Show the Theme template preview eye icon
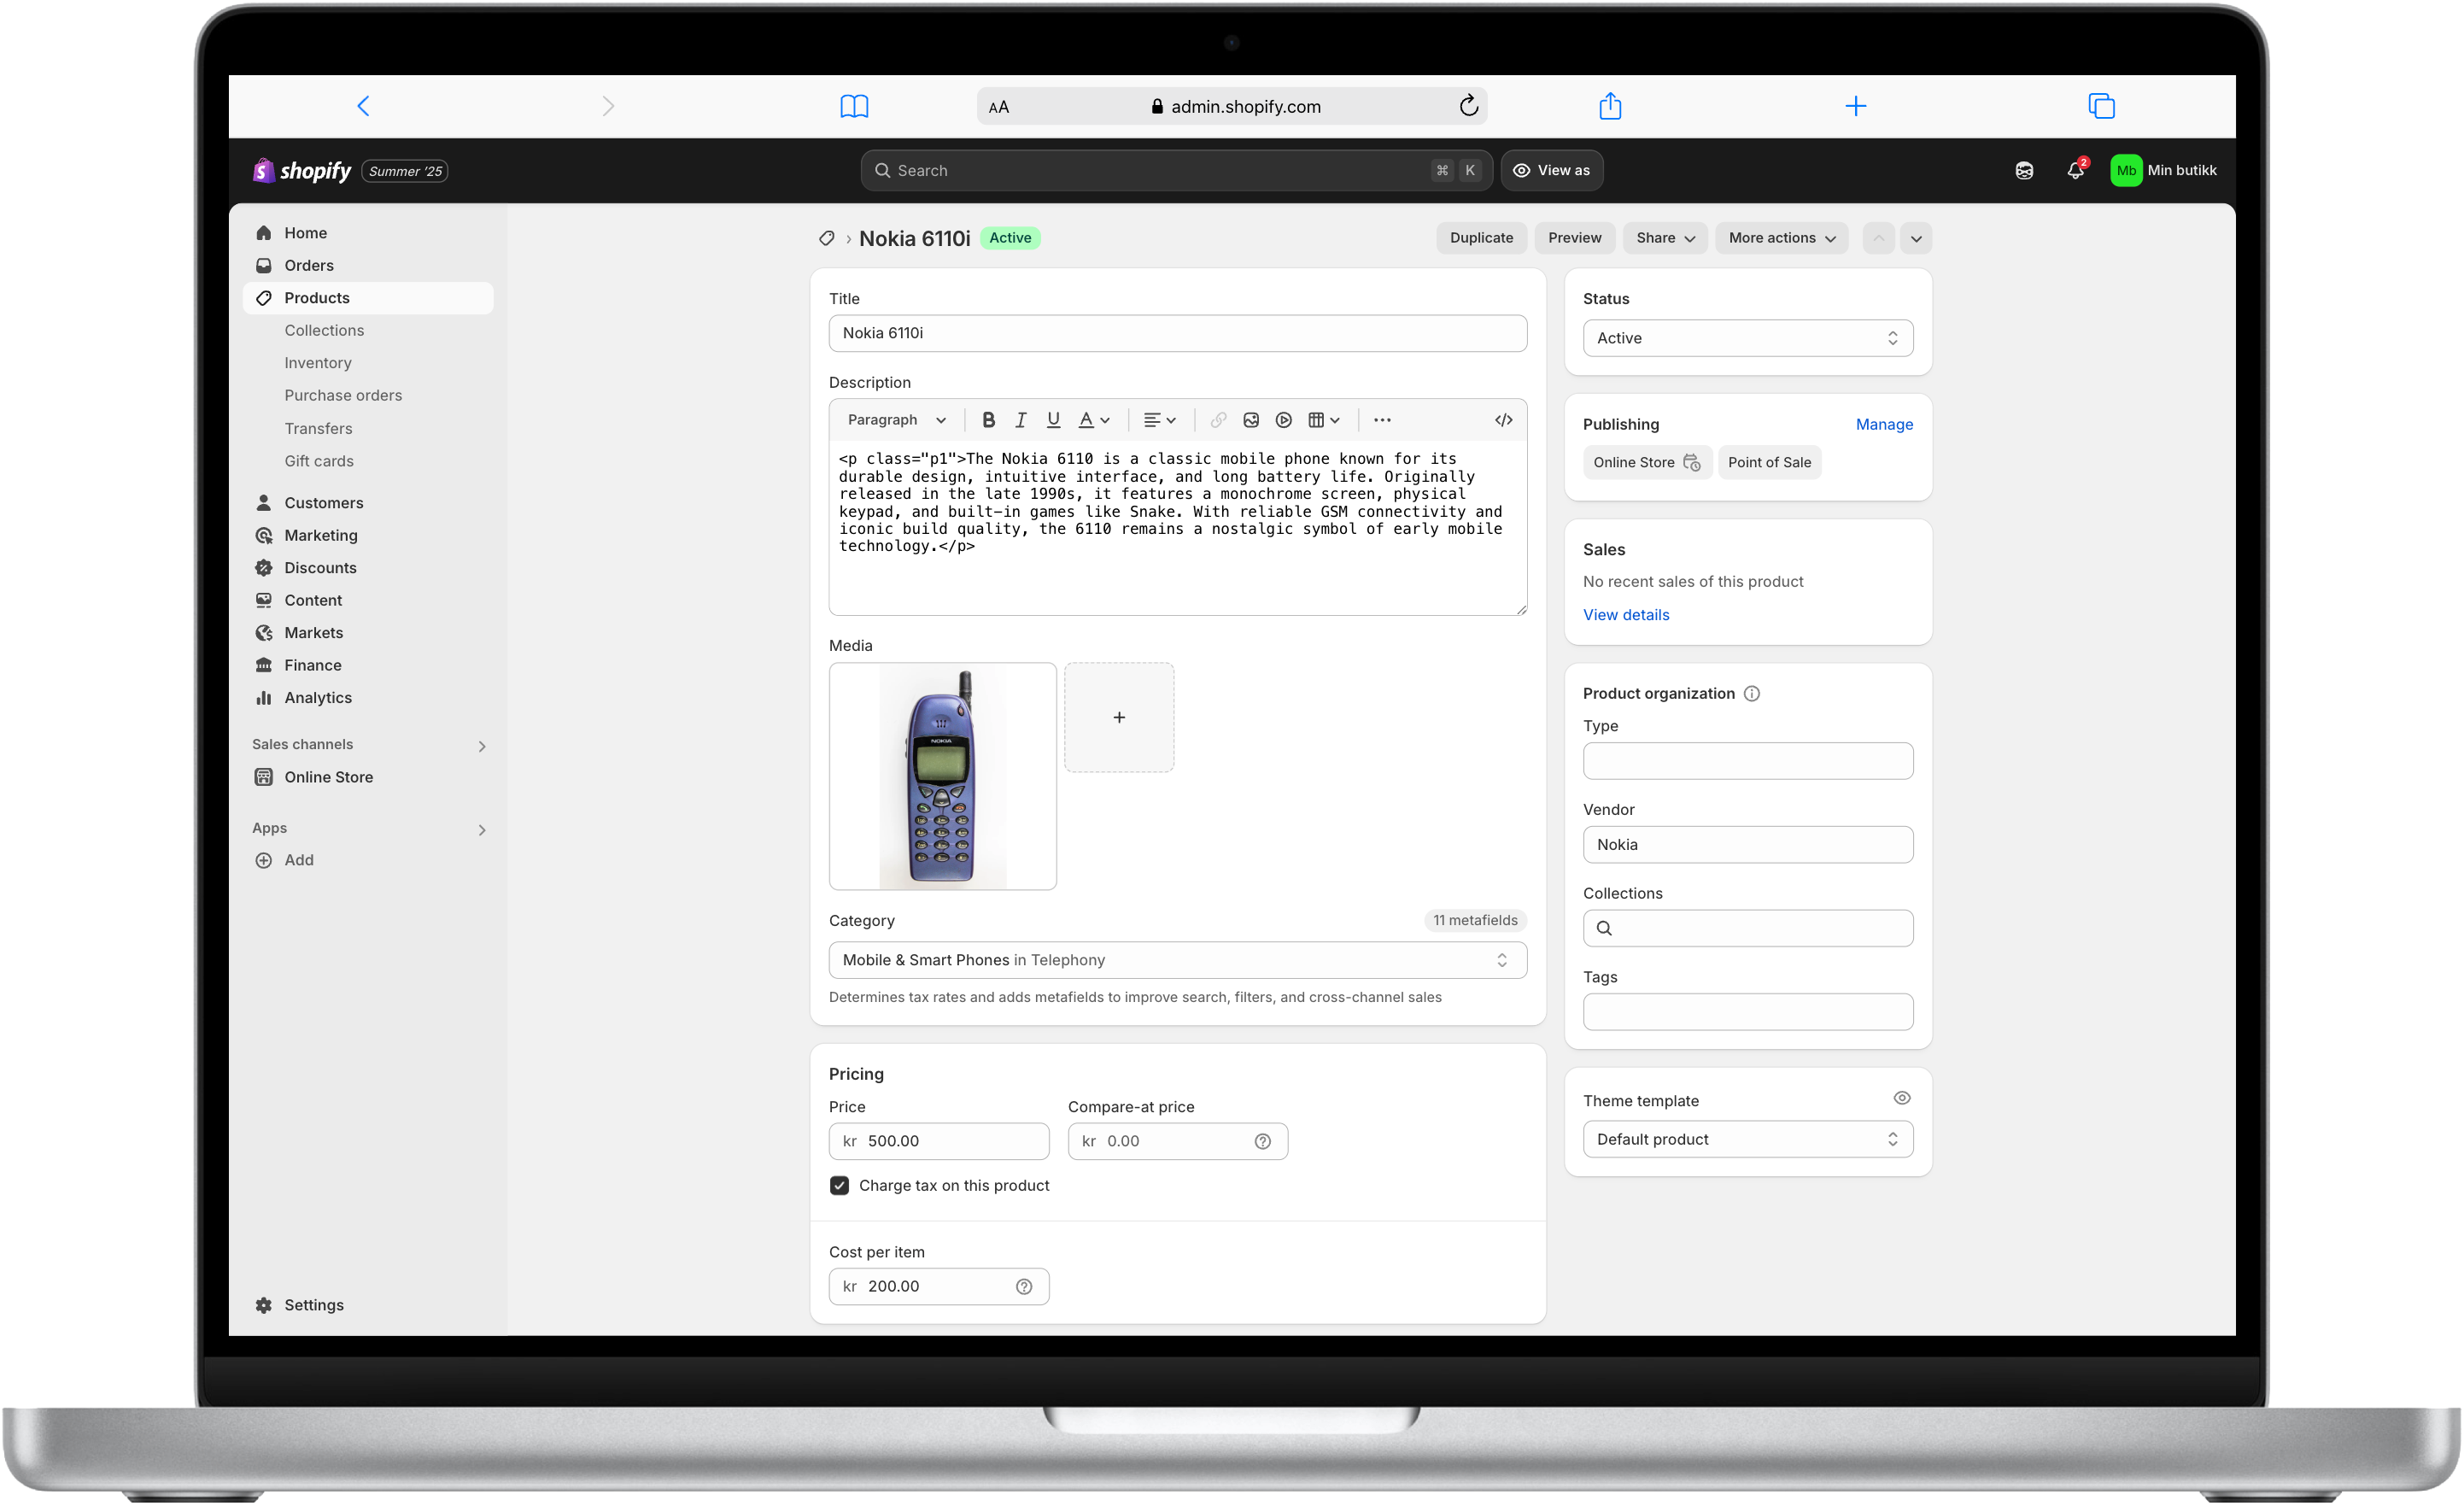 (x=1901, y=1097)
